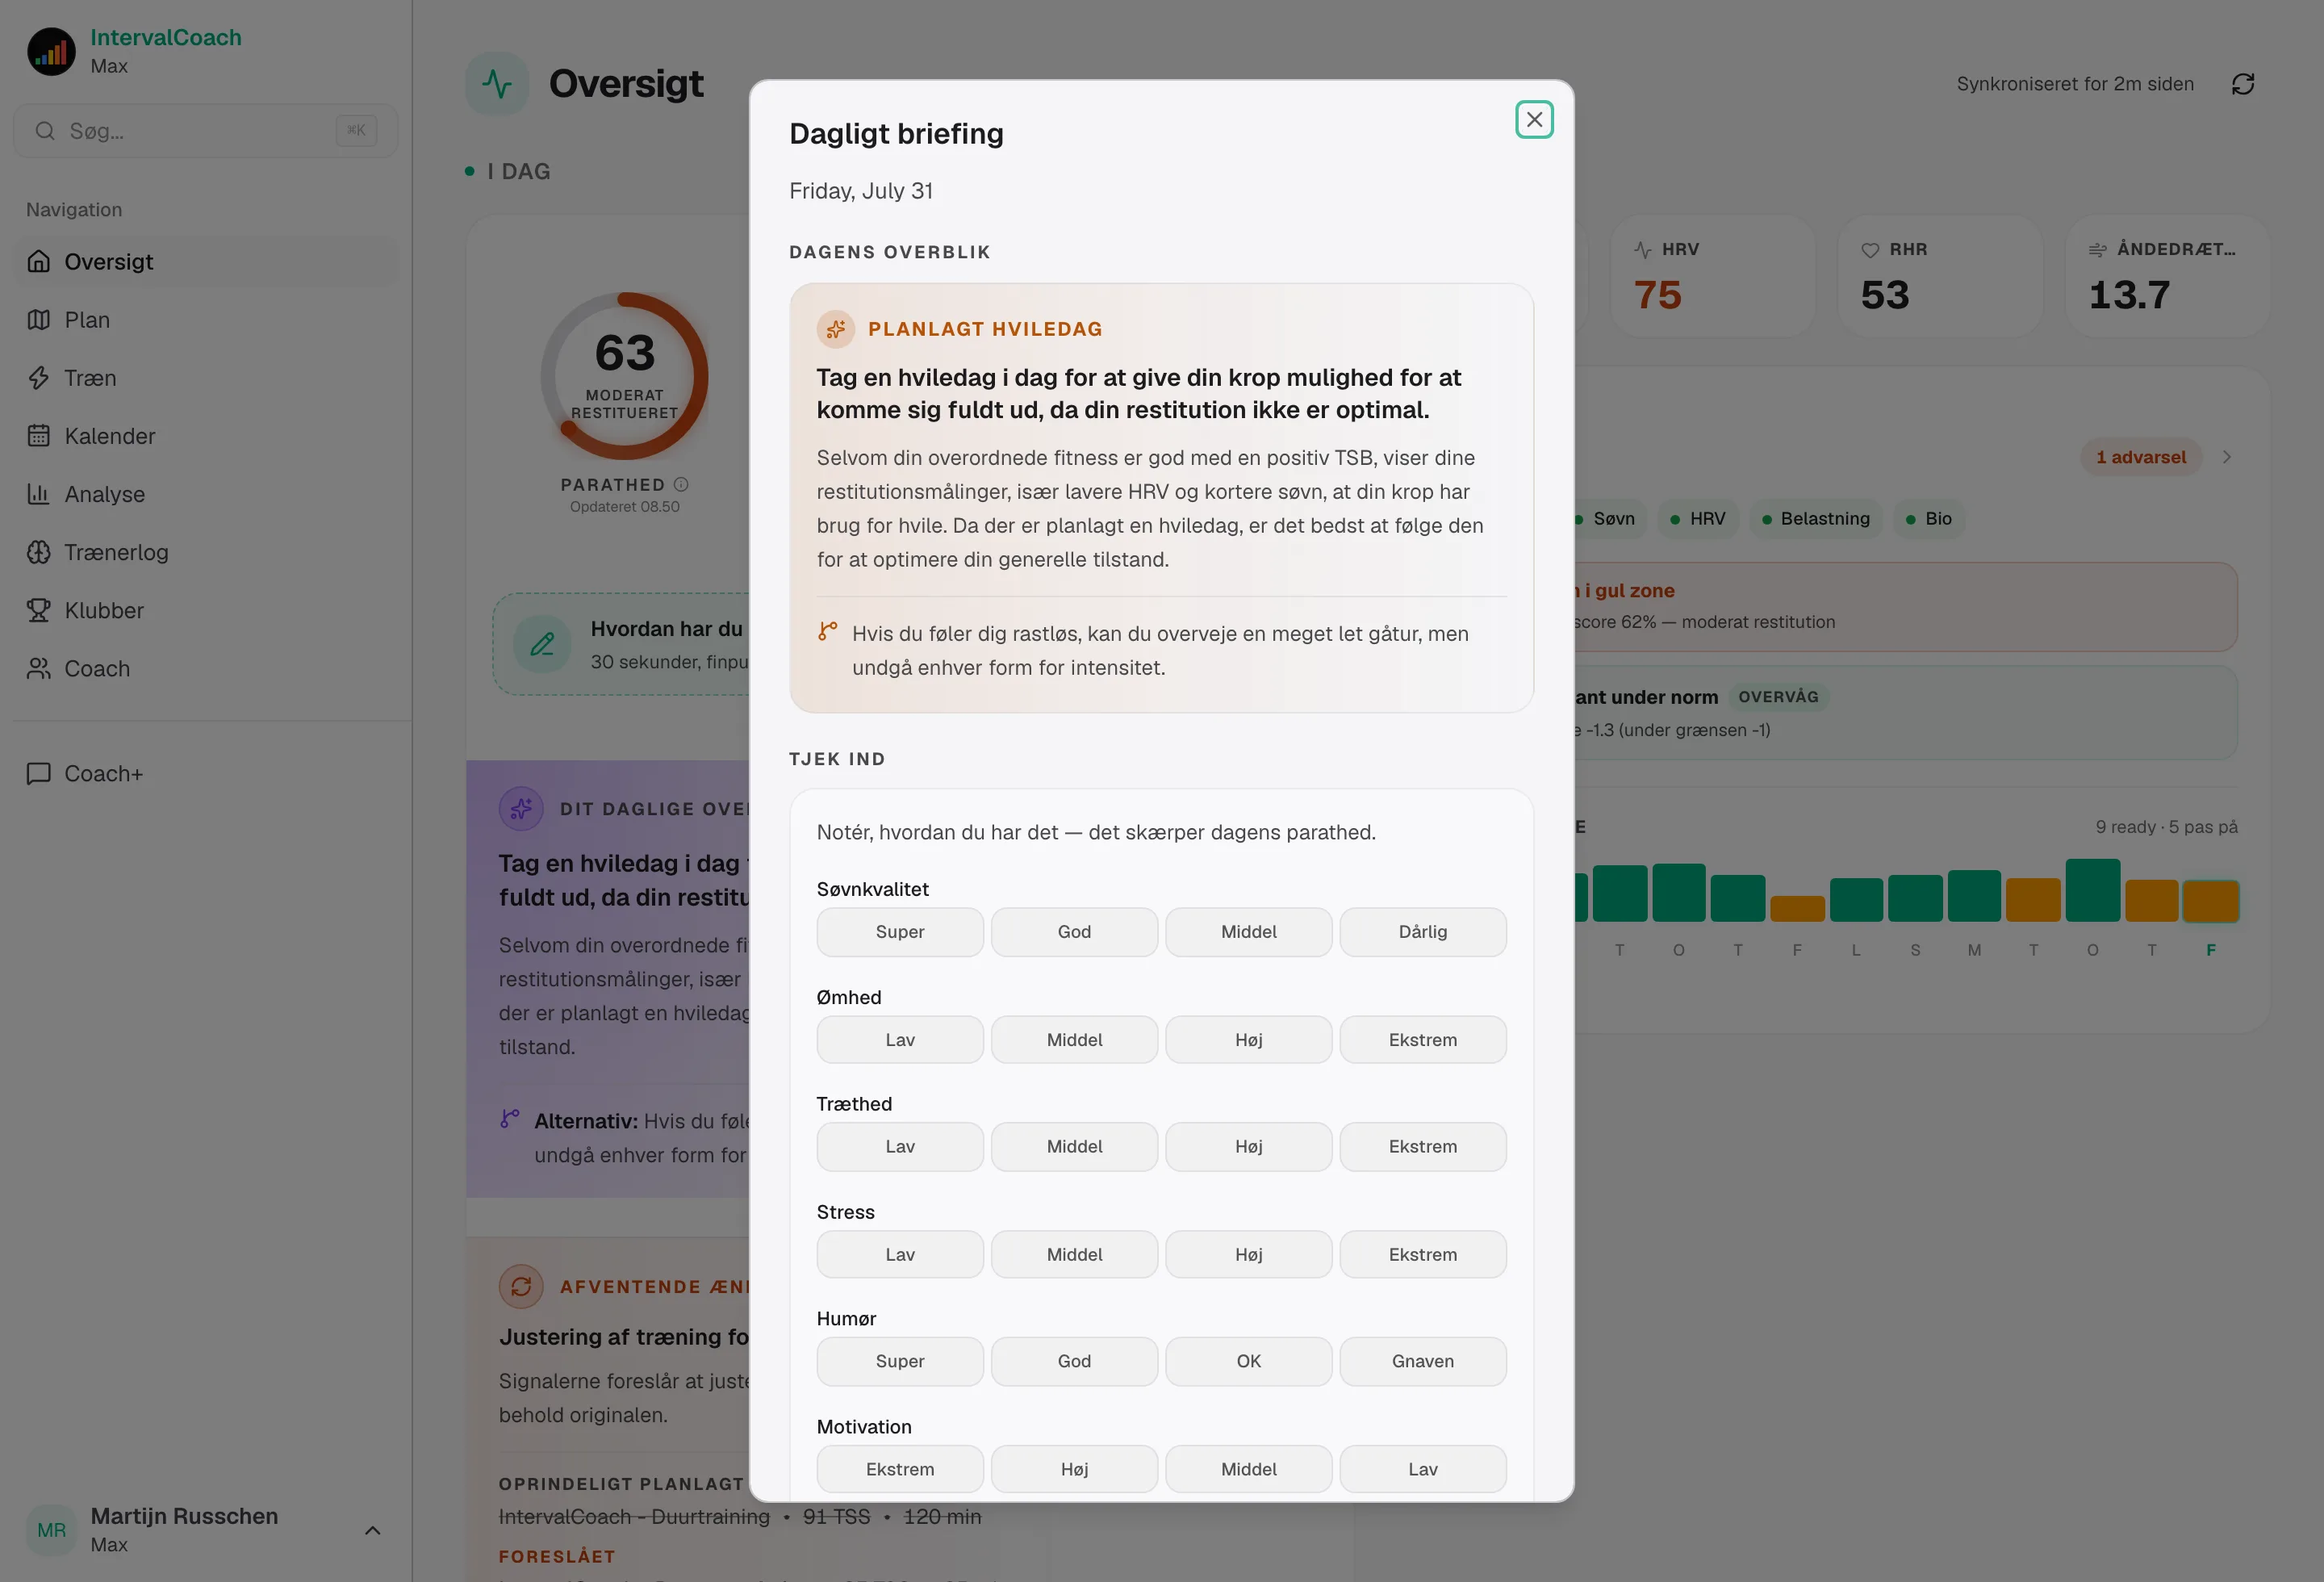The image size is (2324, 1582).
Task: Click the Åndedræt wind icon
Action: pyautogui.click(x=2098, y=250)
